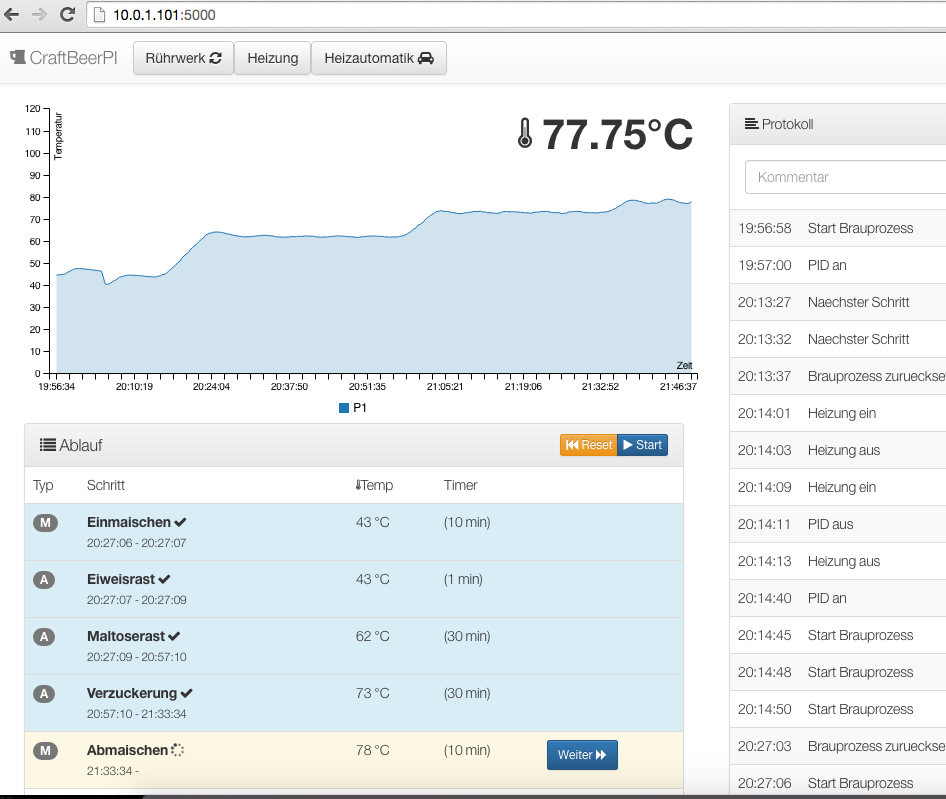Click the browser reload icon

point(67,14)
